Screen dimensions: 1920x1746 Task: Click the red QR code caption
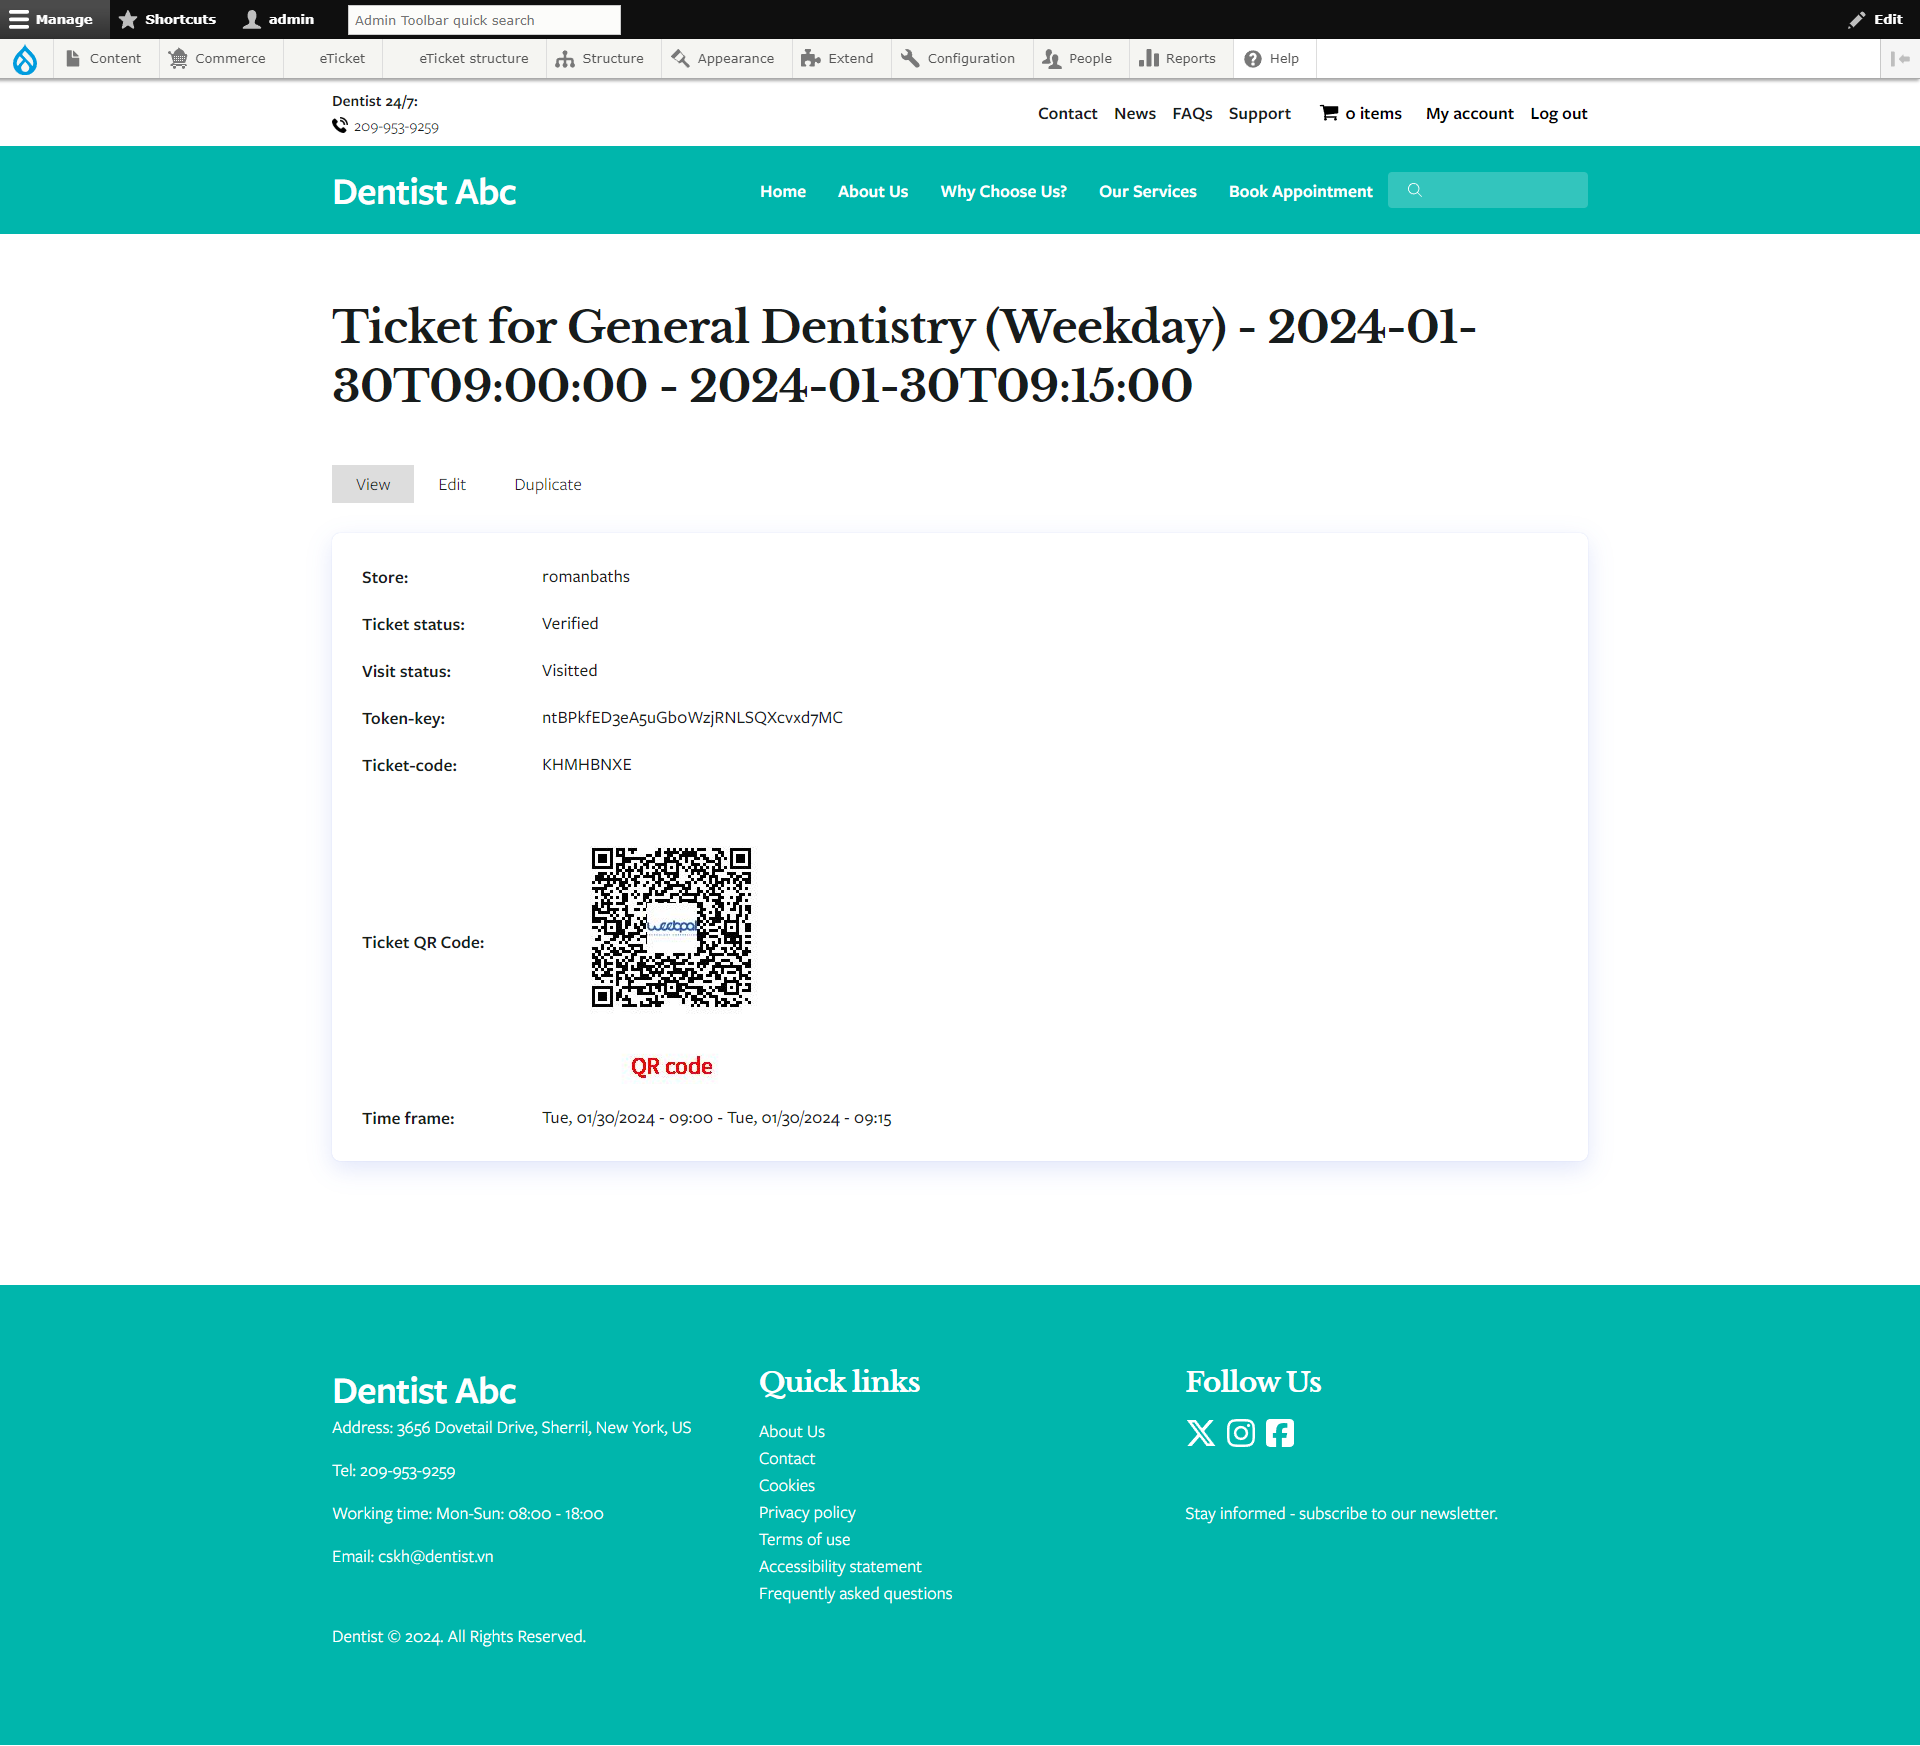[671, 1066]
